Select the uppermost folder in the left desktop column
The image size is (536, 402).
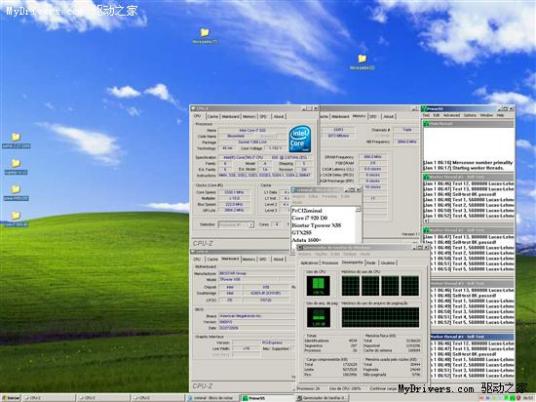(16, 141)
